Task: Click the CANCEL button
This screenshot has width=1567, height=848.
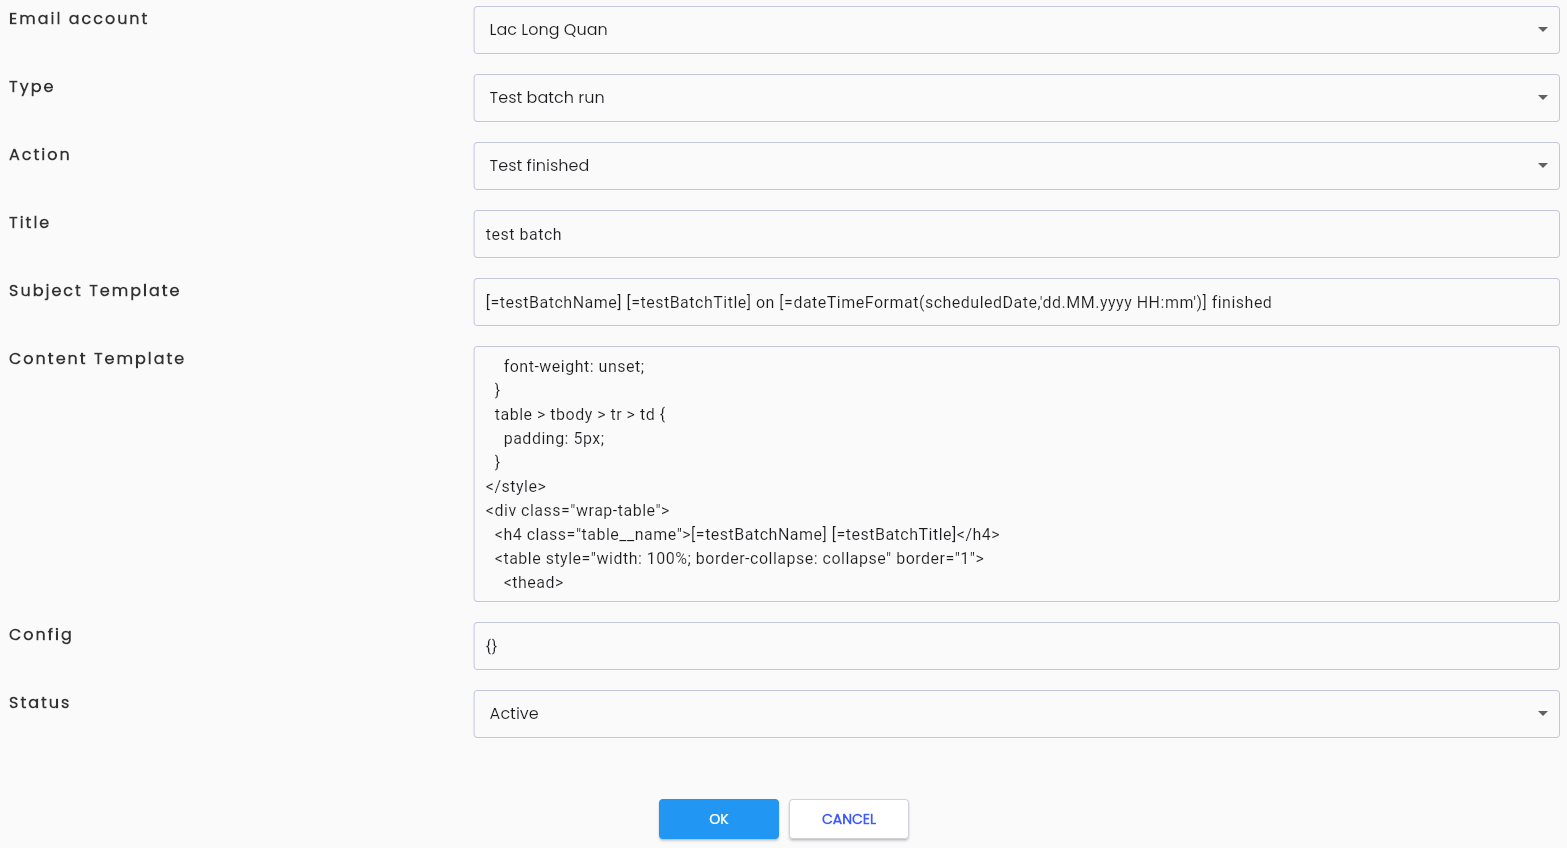Action: click(x=848, y=819)
